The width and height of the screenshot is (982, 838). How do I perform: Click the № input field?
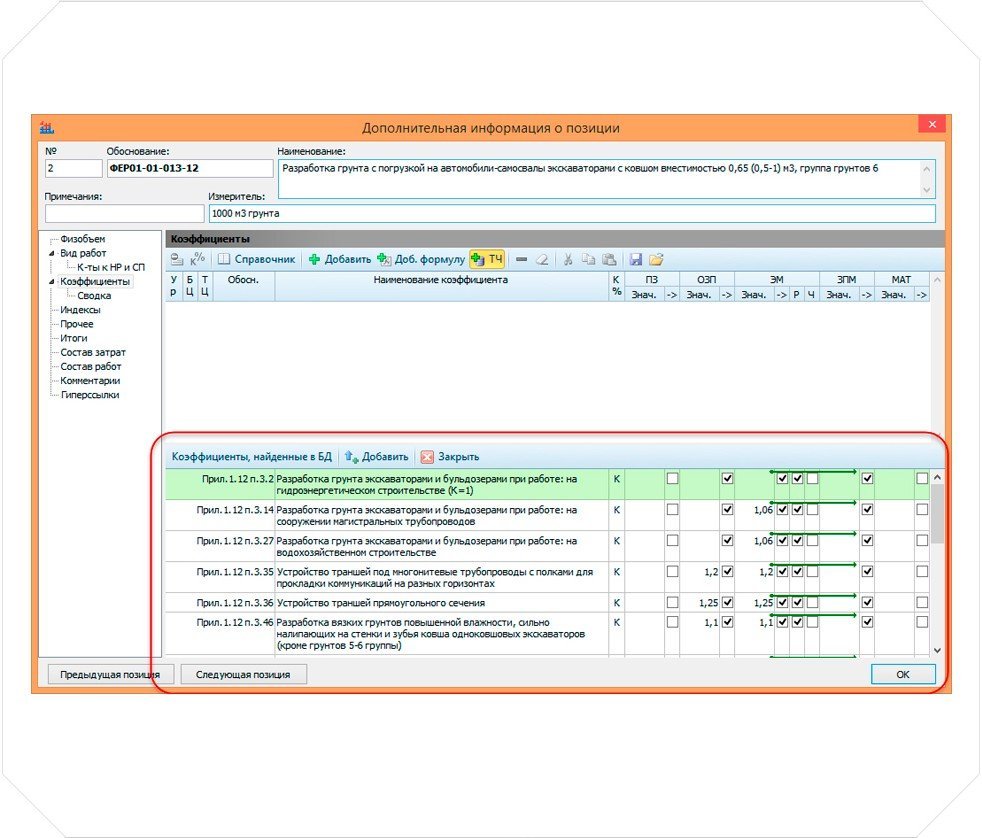[x=73, y=168]
